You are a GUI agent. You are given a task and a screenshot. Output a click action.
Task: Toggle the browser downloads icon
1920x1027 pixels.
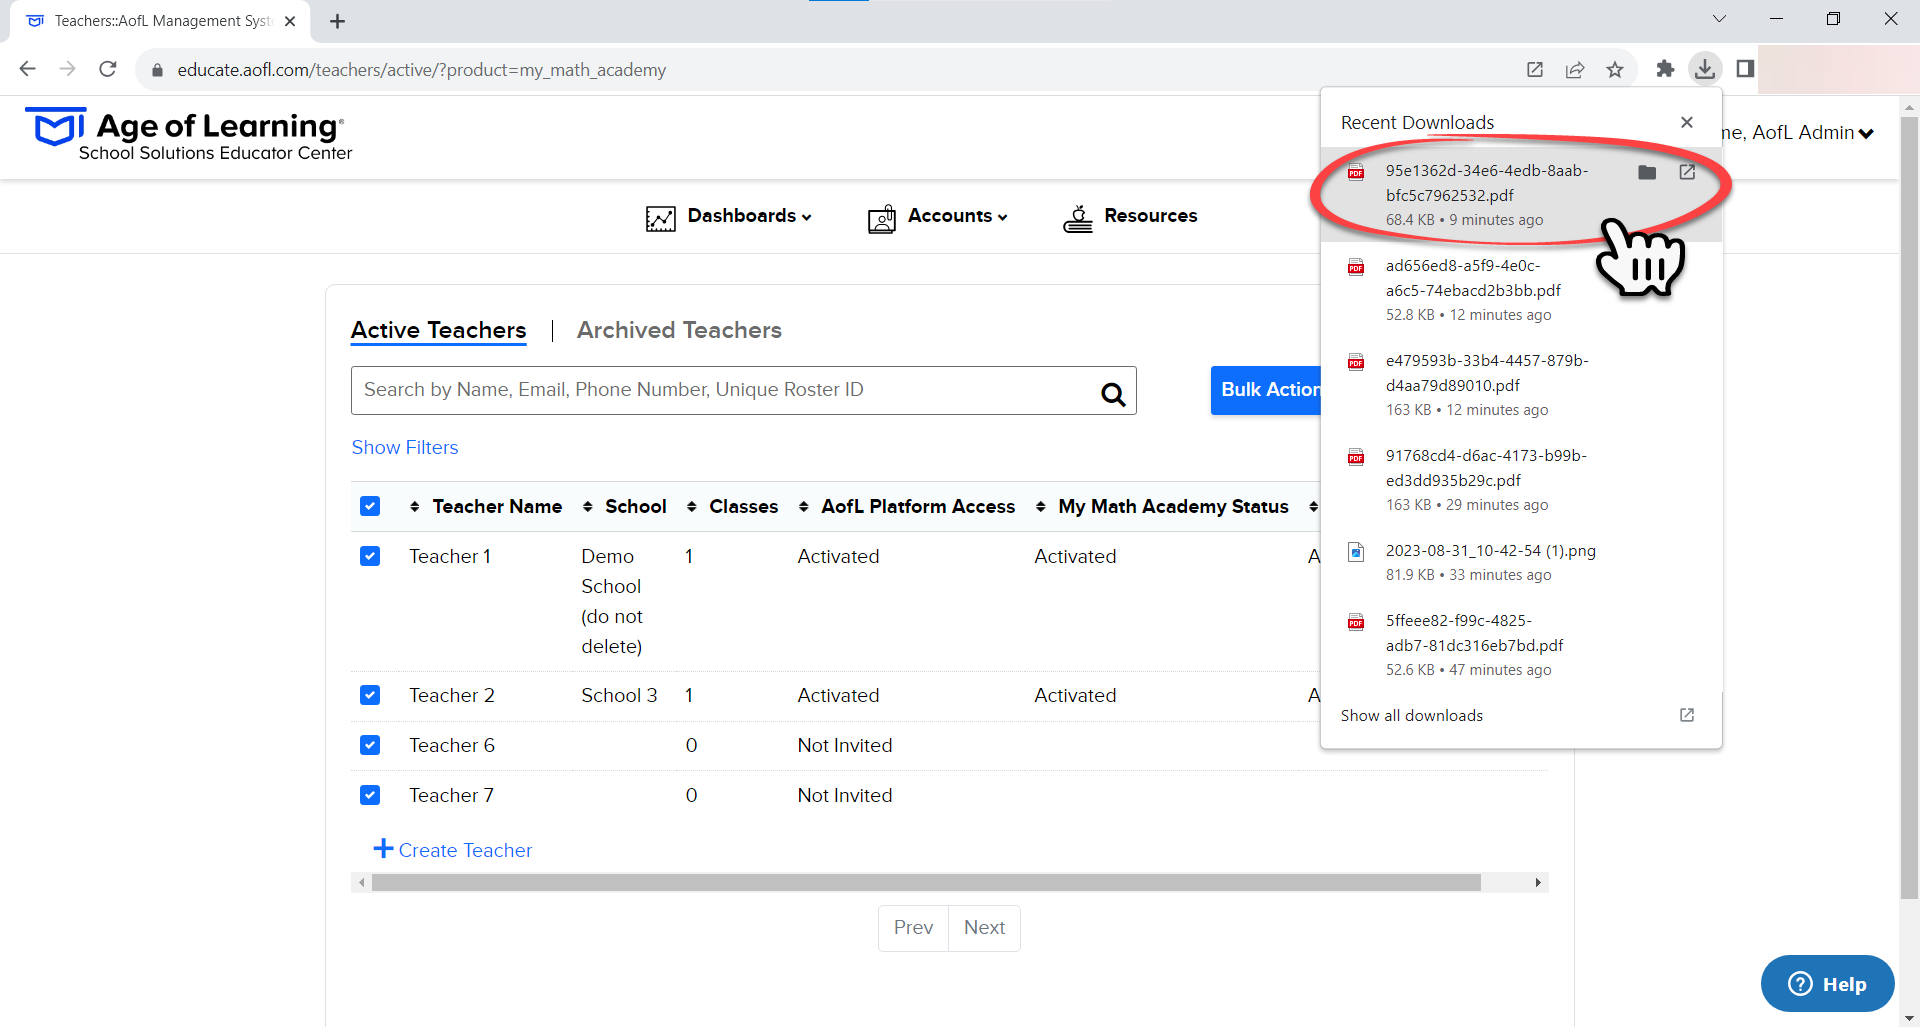click(1705, 69)
